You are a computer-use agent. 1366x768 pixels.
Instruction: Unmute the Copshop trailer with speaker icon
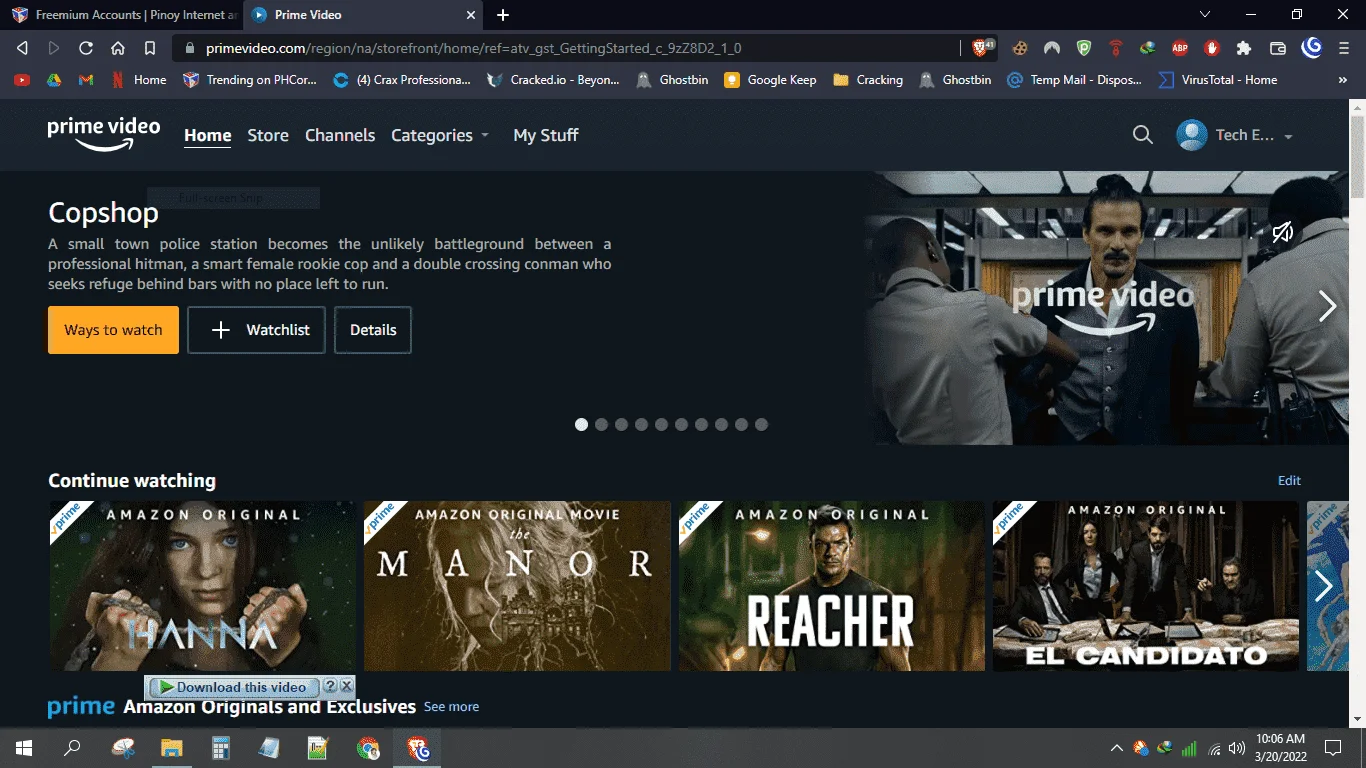pyautogui.click(x=1283, y=233)
